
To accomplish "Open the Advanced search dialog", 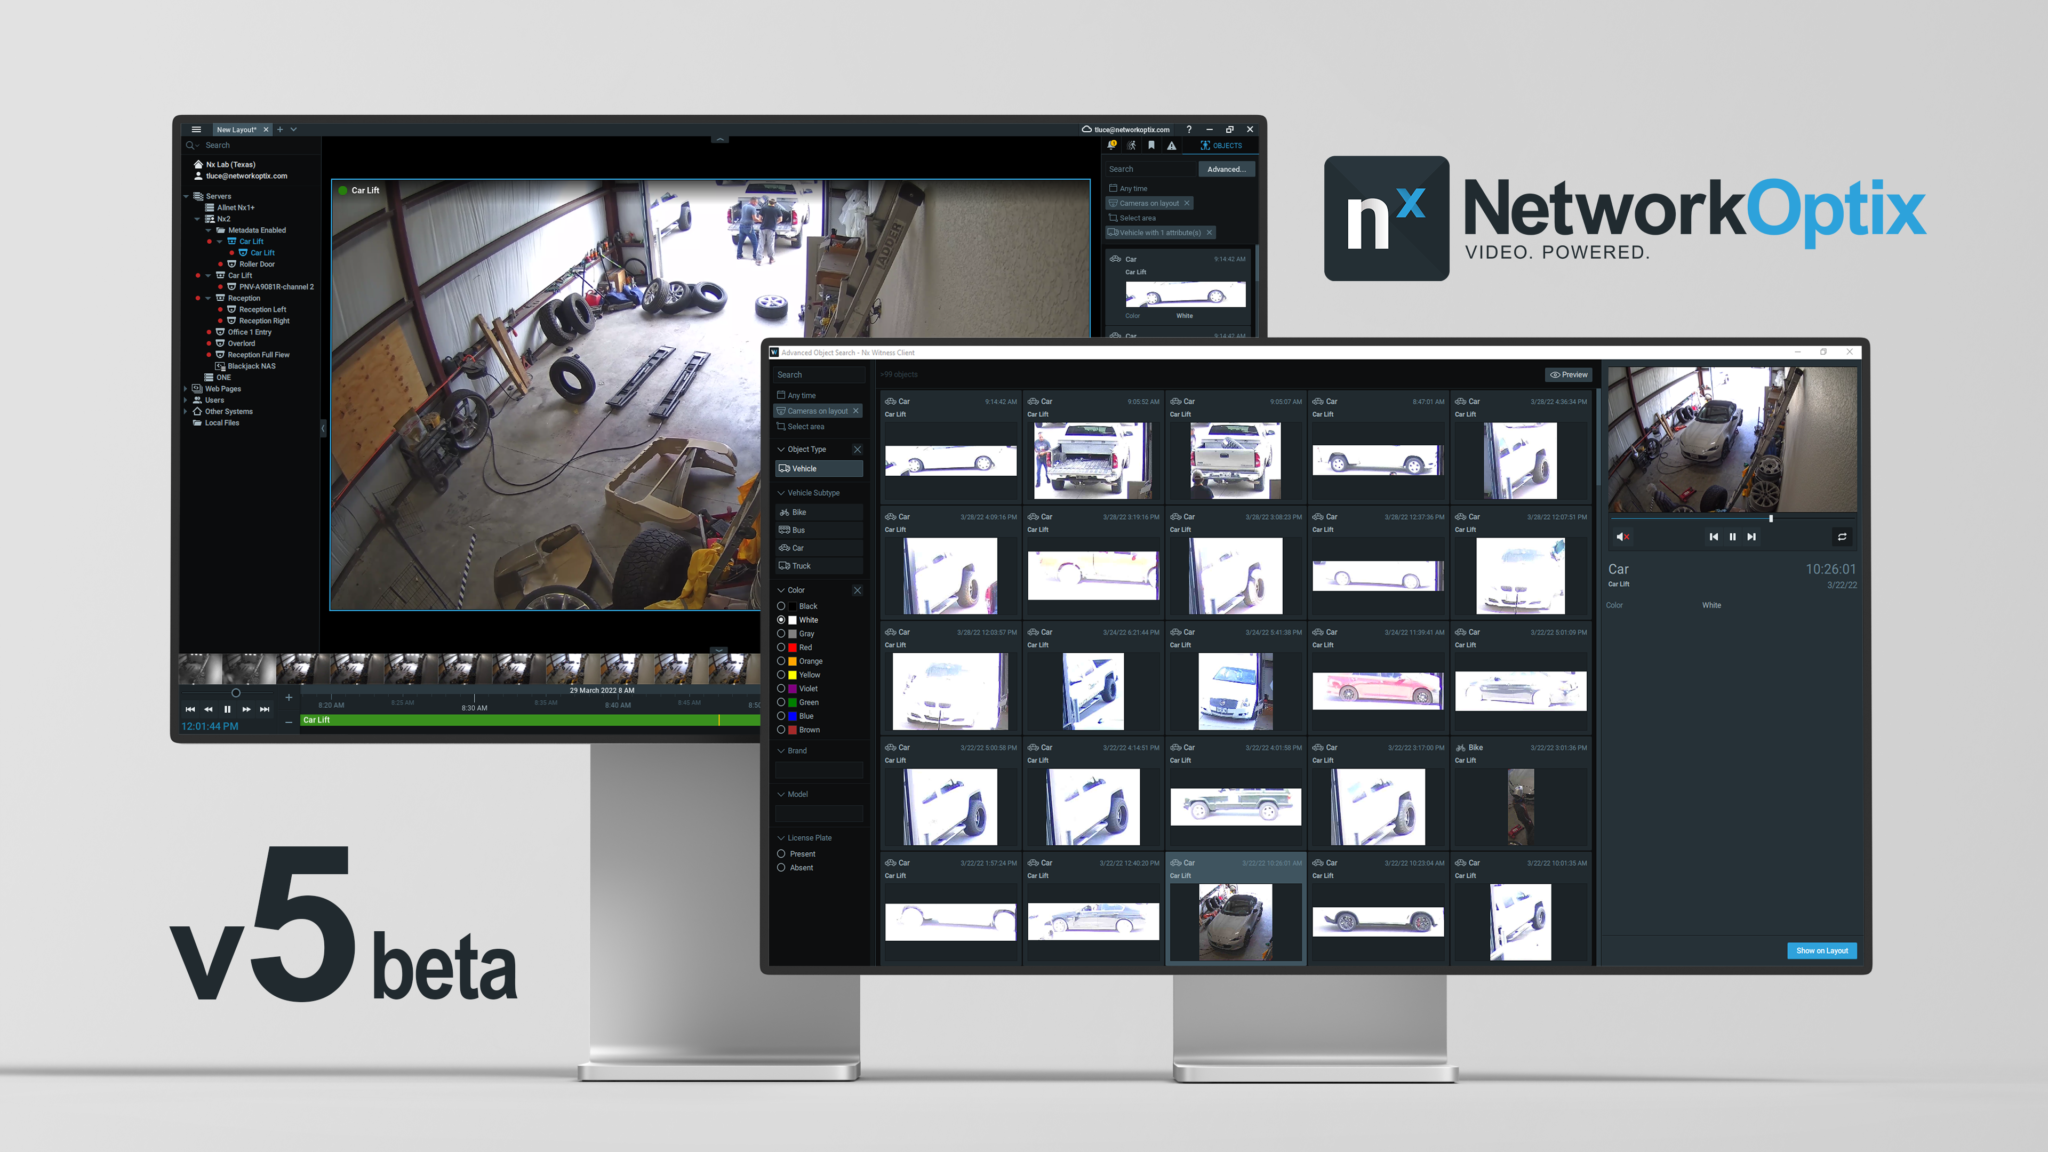I will click(1226, 169).
